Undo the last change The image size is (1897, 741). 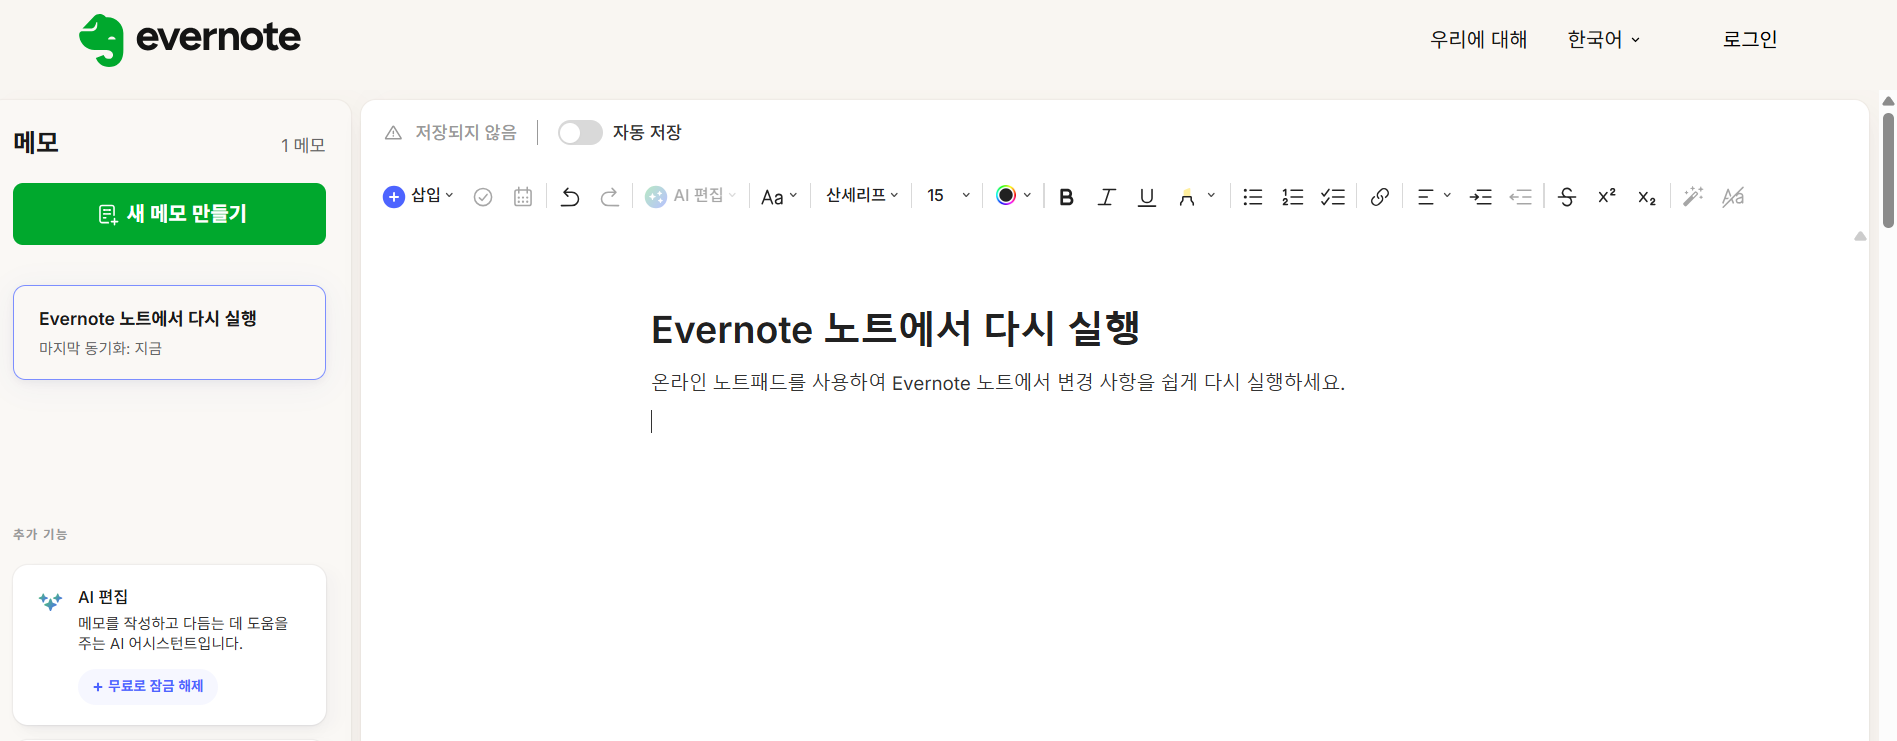coord(570,197)
